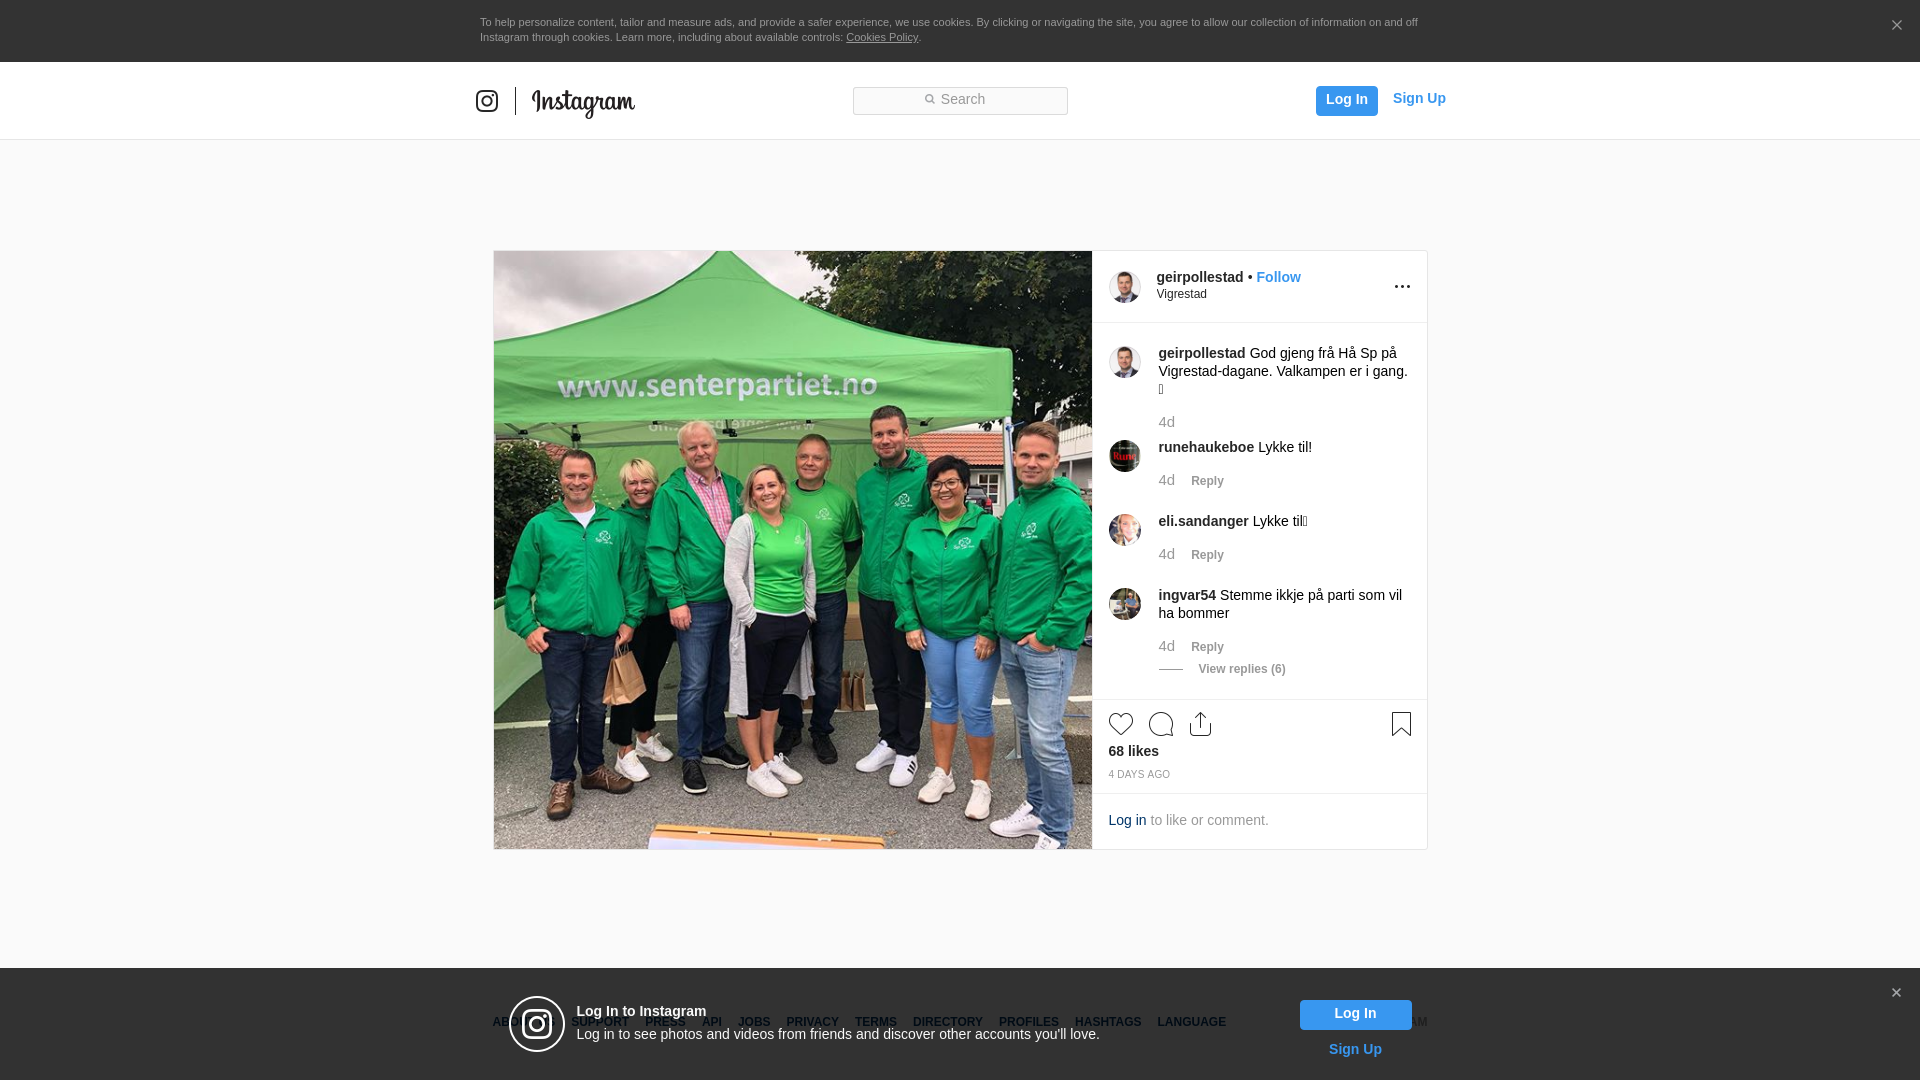This screenshot has height=1080, width=1920.
Task: Click 4d timestamp on runehaukeboe's comment
Action: pos(1167,480)
